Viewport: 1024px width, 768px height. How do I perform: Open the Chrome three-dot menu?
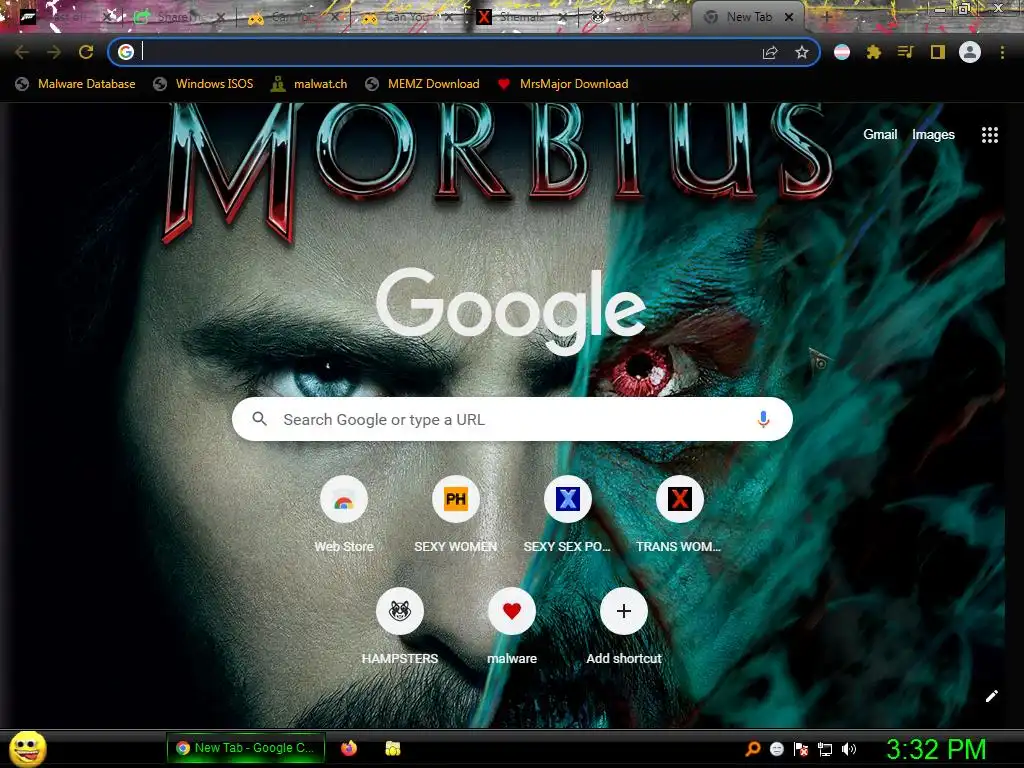click(x=1002, y=52)
